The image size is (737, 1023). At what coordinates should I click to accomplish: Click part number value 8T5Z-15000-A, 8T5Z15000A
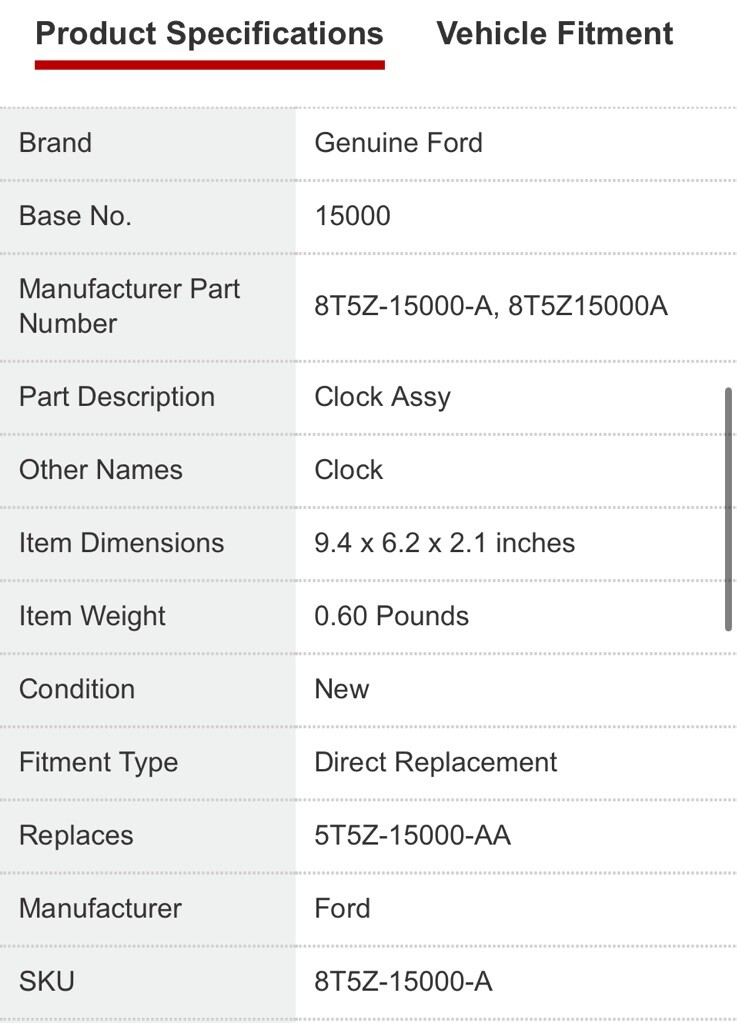pos(490,306)
